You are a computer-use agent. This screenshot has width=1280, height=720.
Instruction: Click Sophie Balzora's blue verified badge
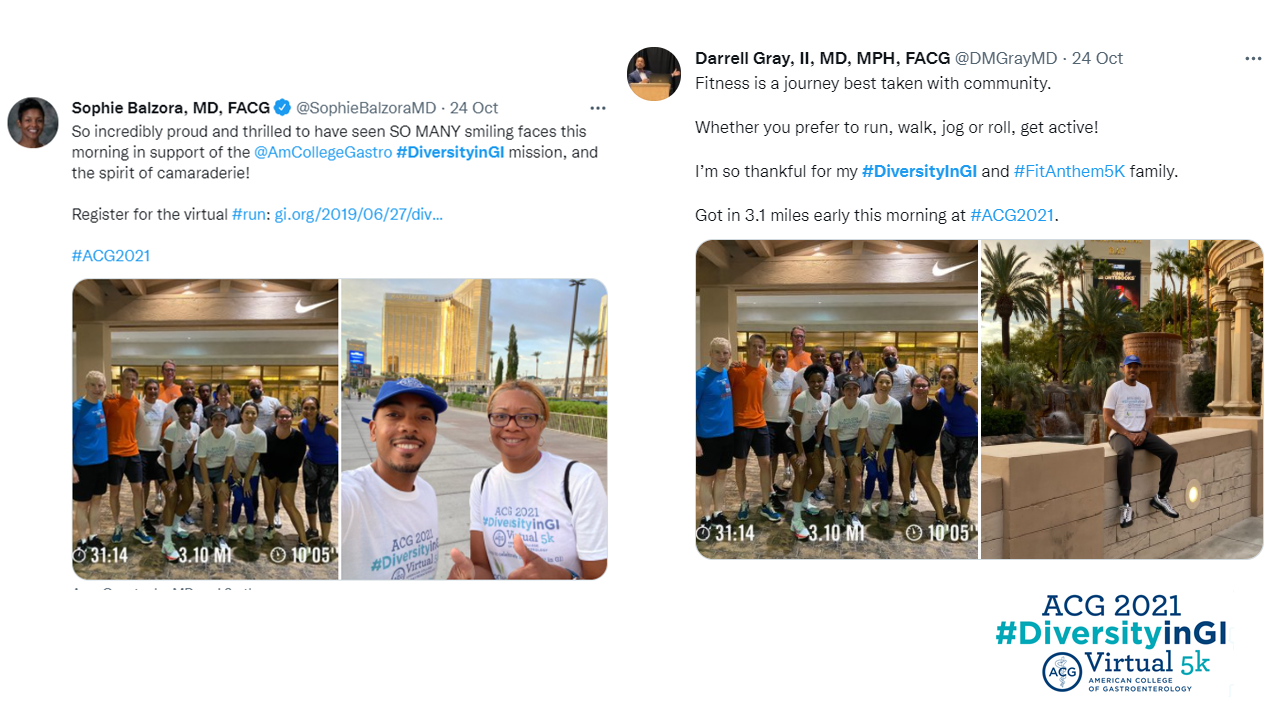283,108
